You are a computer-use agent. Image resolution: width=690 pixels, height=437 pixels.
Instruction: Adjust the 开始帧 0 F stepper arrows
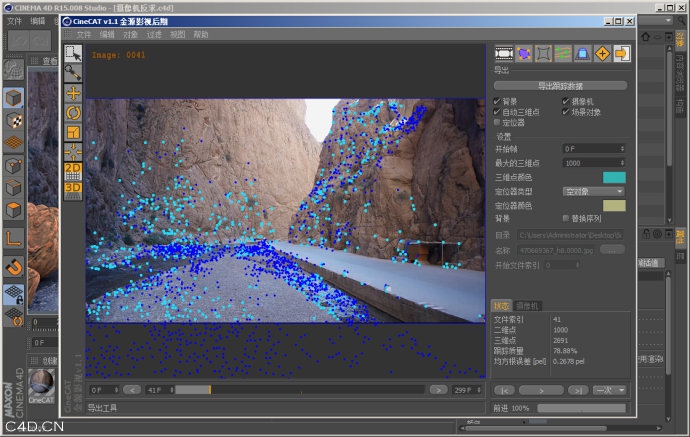[622, 149]
